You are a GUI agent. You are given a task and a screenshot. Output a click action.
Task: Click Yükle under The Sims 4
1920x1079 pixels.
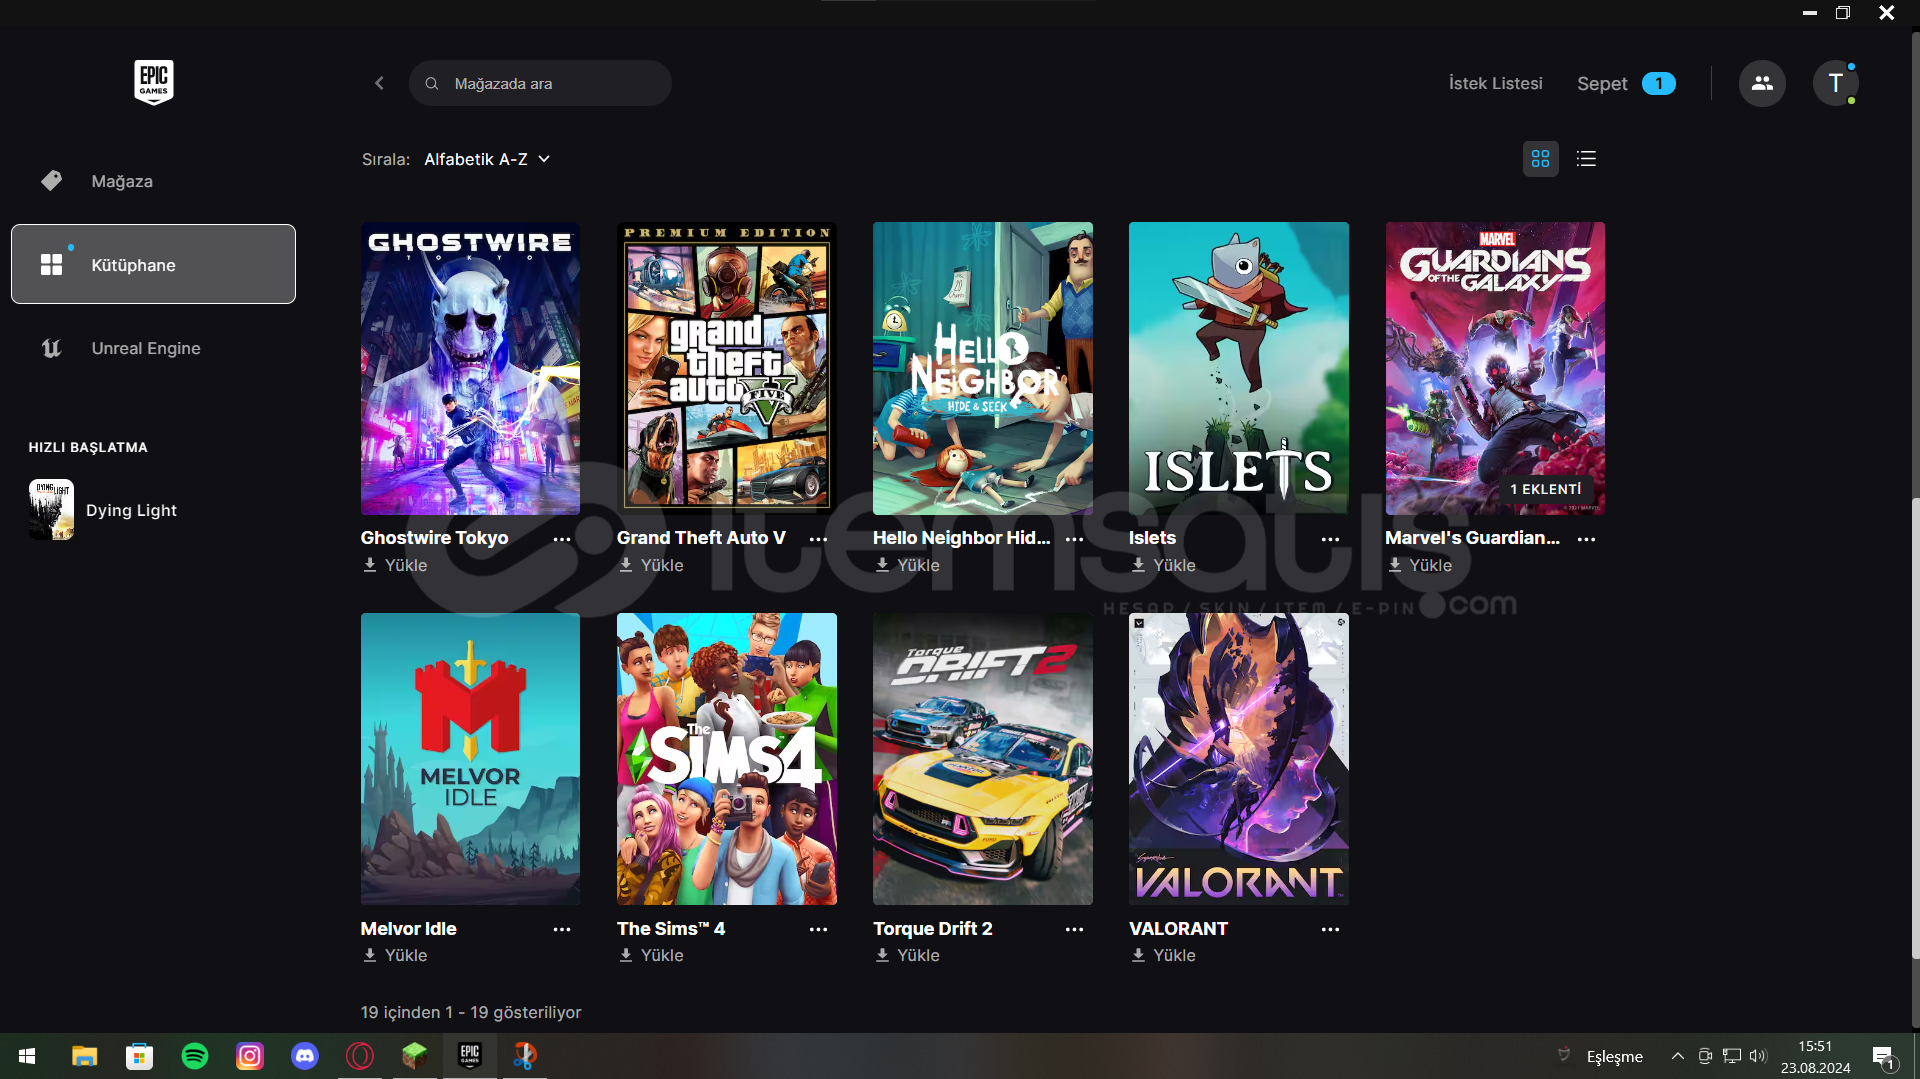pos(651,955)
